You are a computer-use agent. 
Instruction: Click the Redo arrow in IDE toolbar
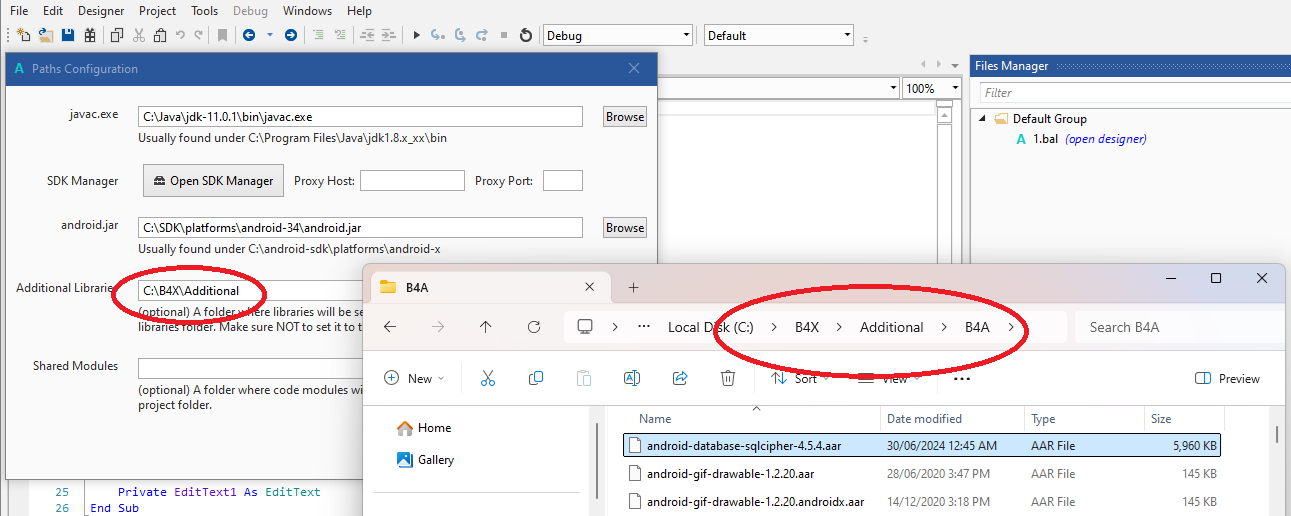click(x=198, y=35)
